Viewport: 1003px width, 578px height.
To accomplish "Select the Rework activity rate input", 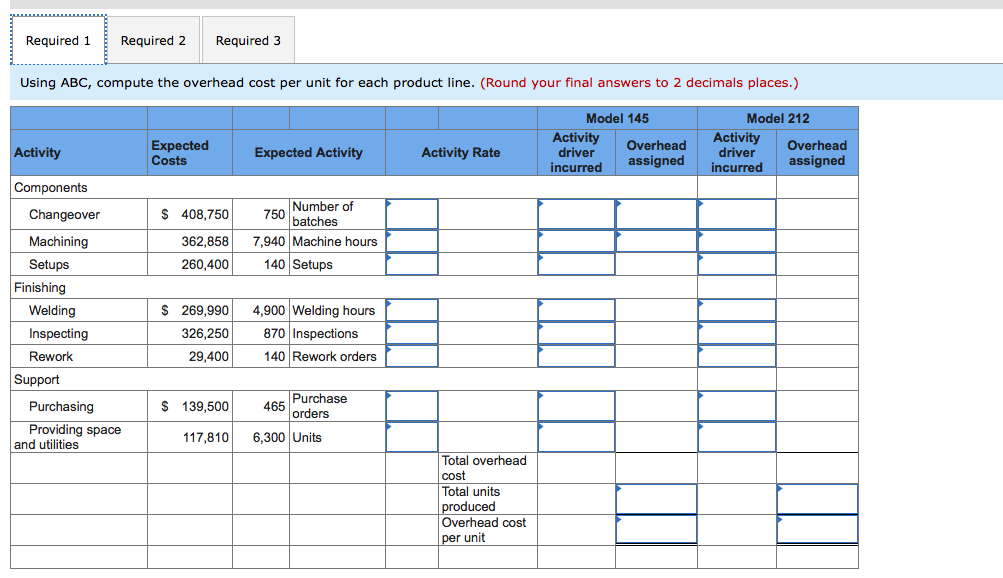I will click(x=412, y=356).
